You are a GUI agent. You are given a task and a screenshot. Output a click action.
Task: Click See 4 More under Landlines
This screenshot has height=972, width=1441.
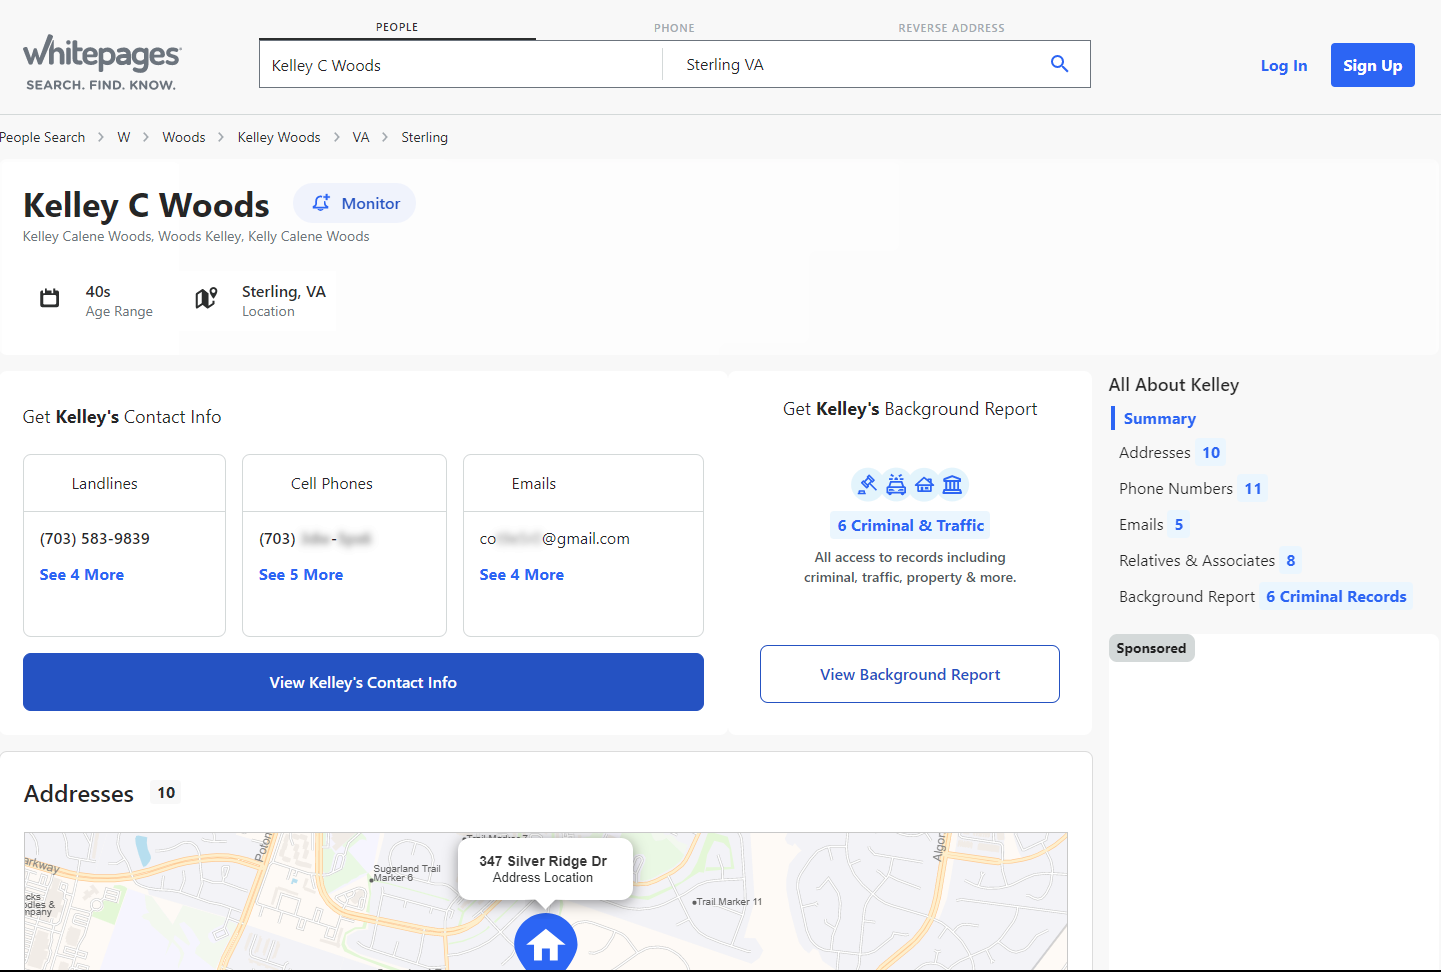click(x=82, y=575)
